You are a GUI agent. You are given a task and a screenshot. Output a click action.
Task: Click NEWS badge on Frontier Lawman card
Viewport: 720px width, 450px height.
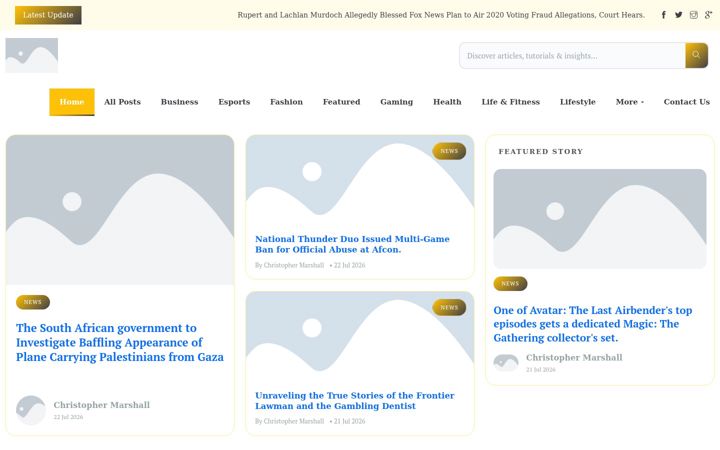click(449, 308)
